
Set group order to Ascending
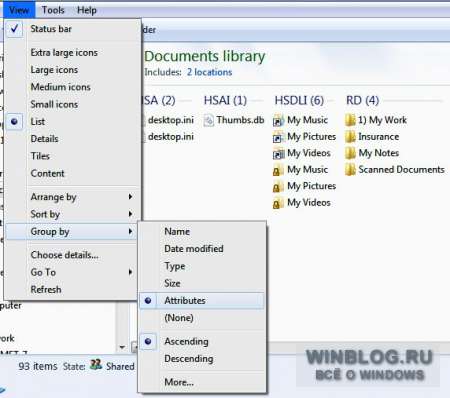click(202, 341)
